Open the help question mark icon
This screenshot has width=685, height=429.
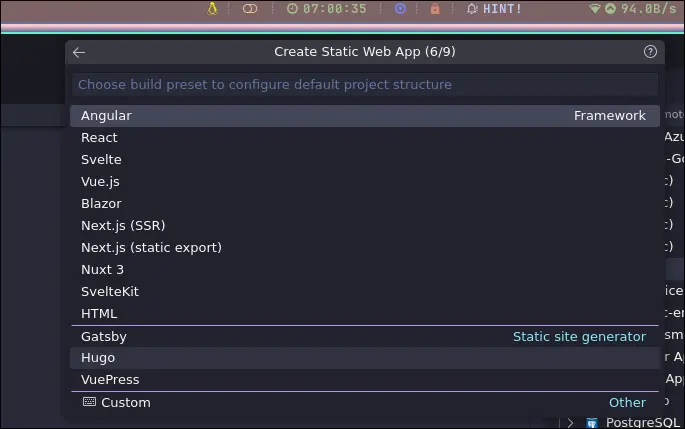(650, 52)
